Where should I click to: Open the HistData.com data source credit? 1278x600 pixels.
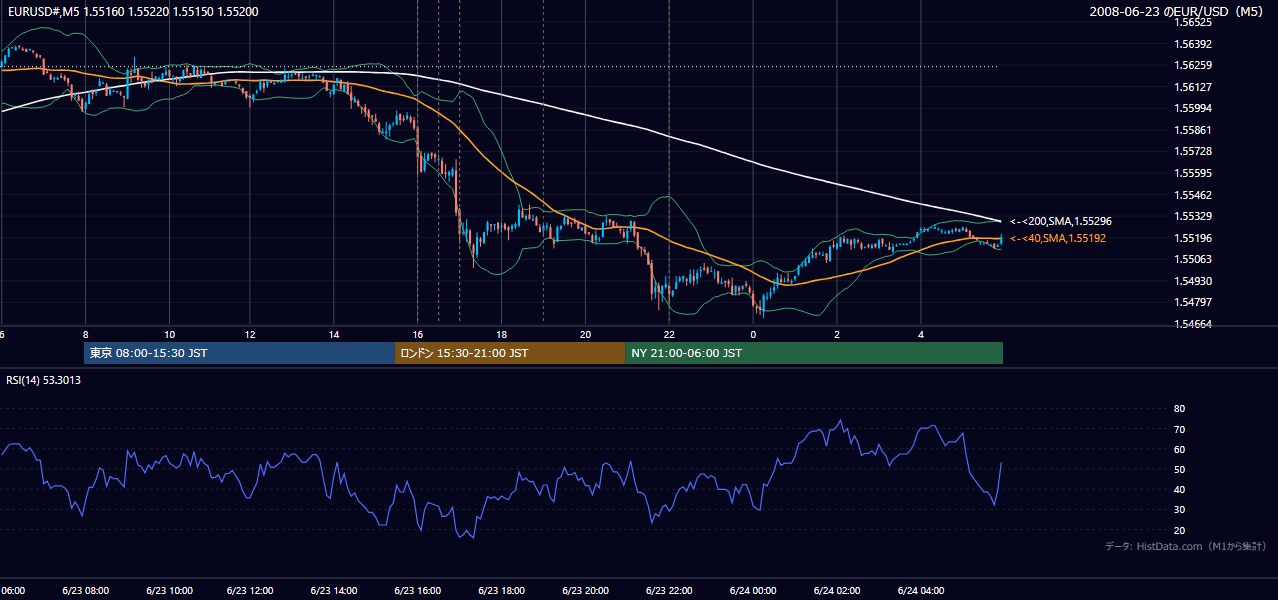click(x=1185, y=546)
